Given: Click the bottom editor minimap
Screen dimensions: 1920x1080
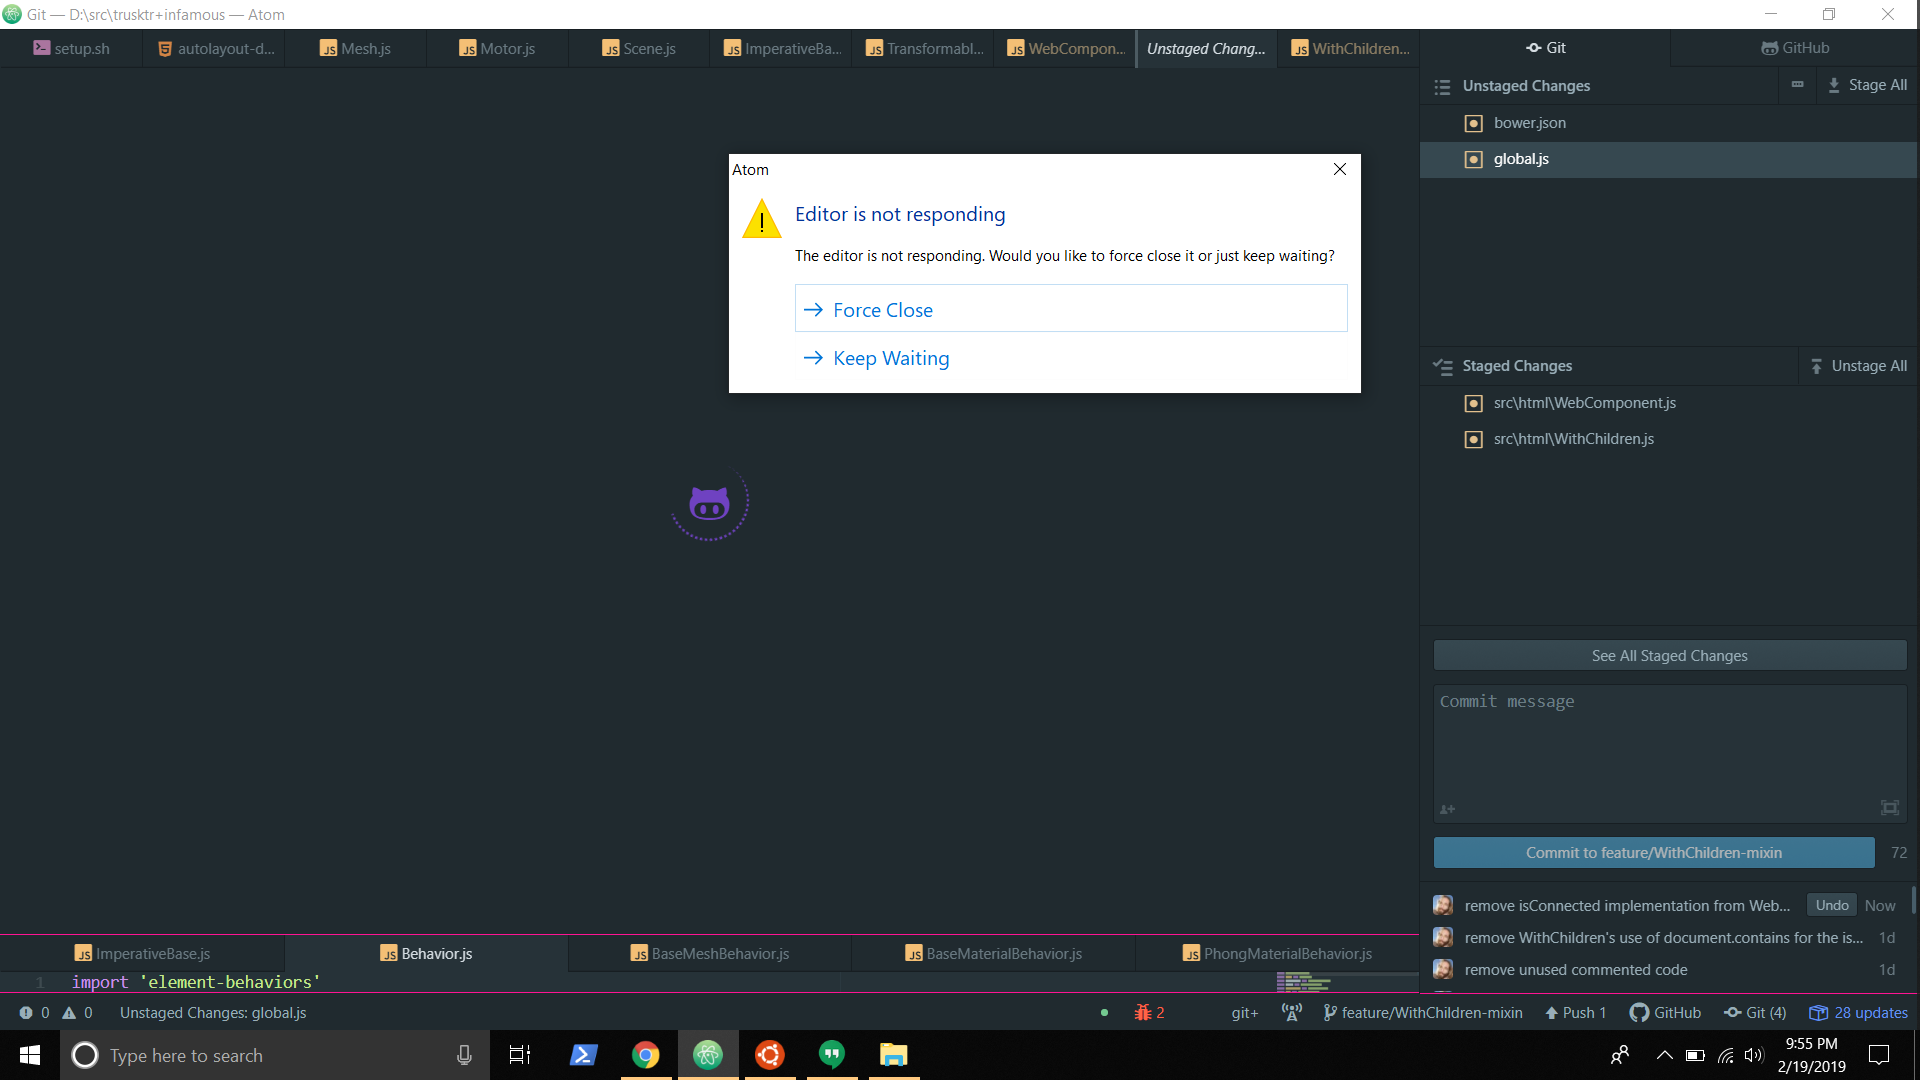Looking at the screenshot, I should pos(1303,983).
